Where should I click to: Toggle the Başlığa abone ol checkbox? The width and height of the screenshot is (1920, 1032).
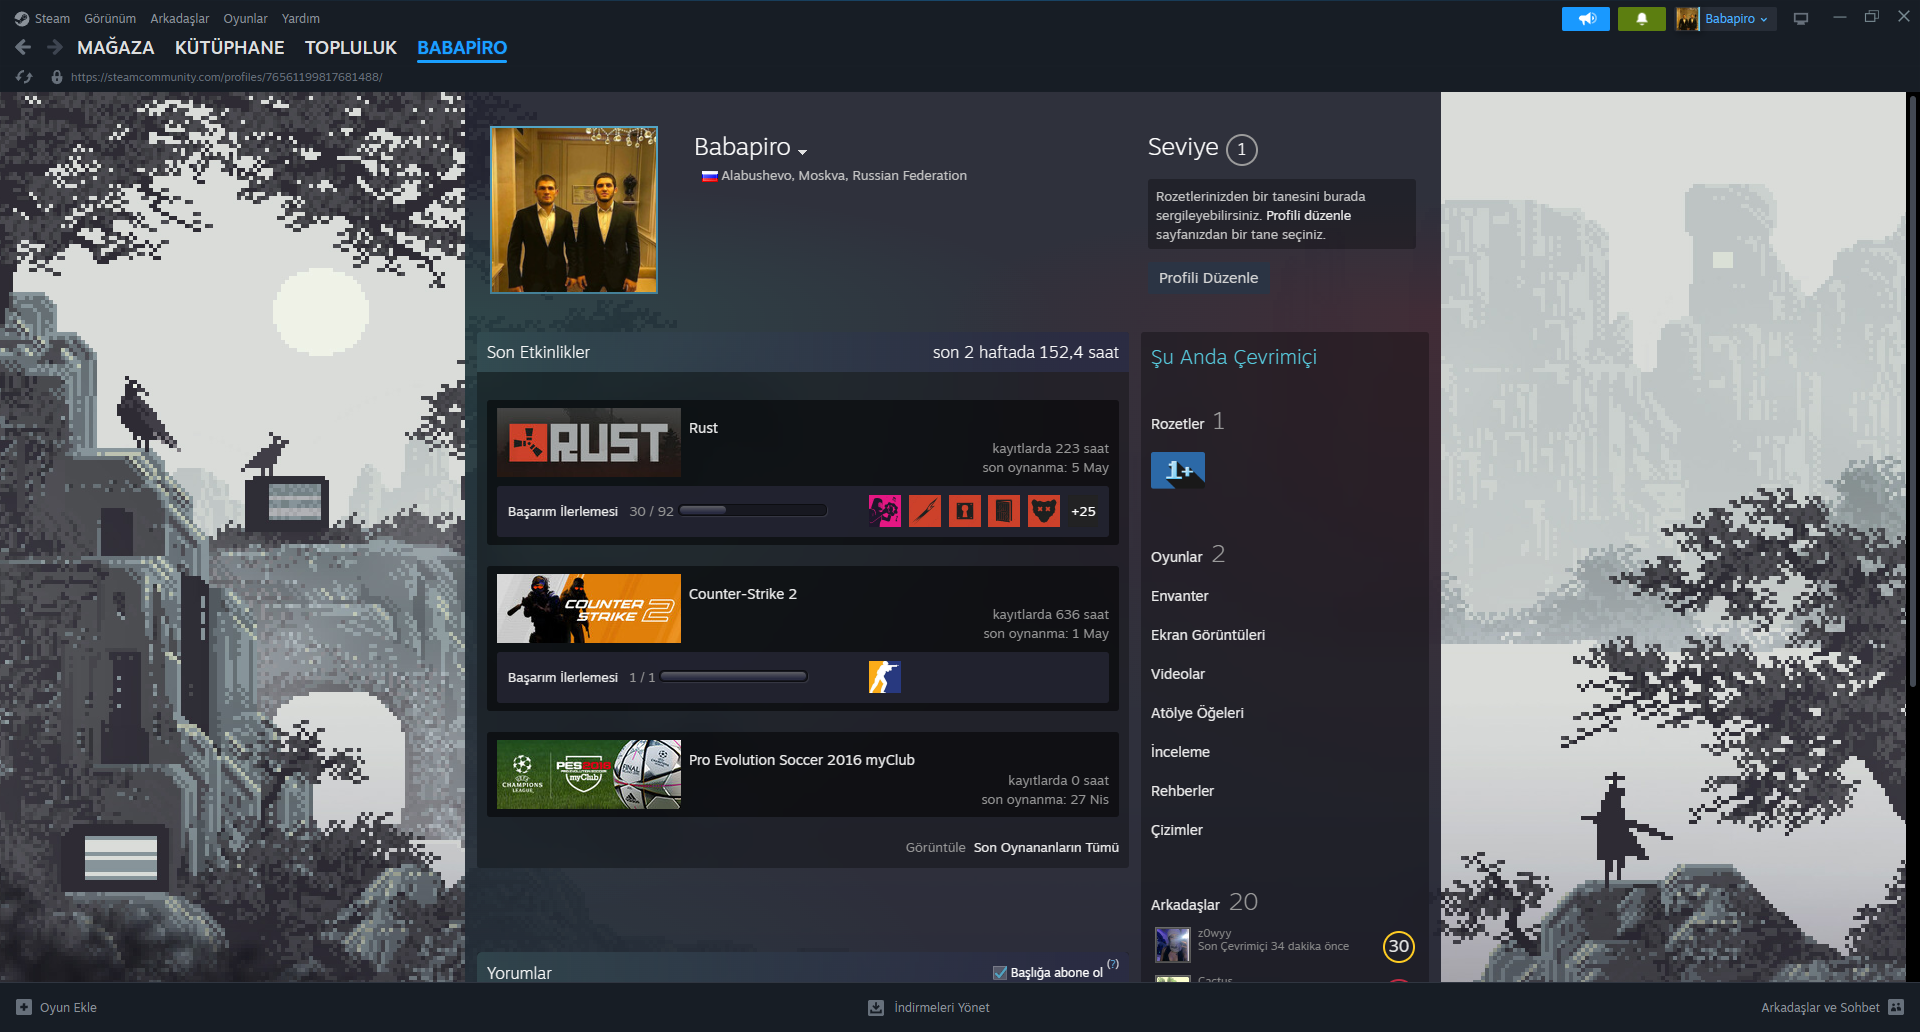tap(999, 972)
